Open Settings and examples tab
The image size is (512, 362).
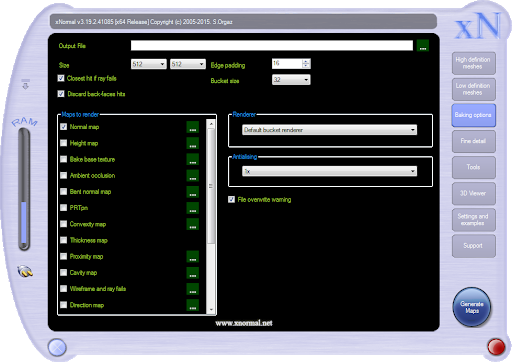473,220
